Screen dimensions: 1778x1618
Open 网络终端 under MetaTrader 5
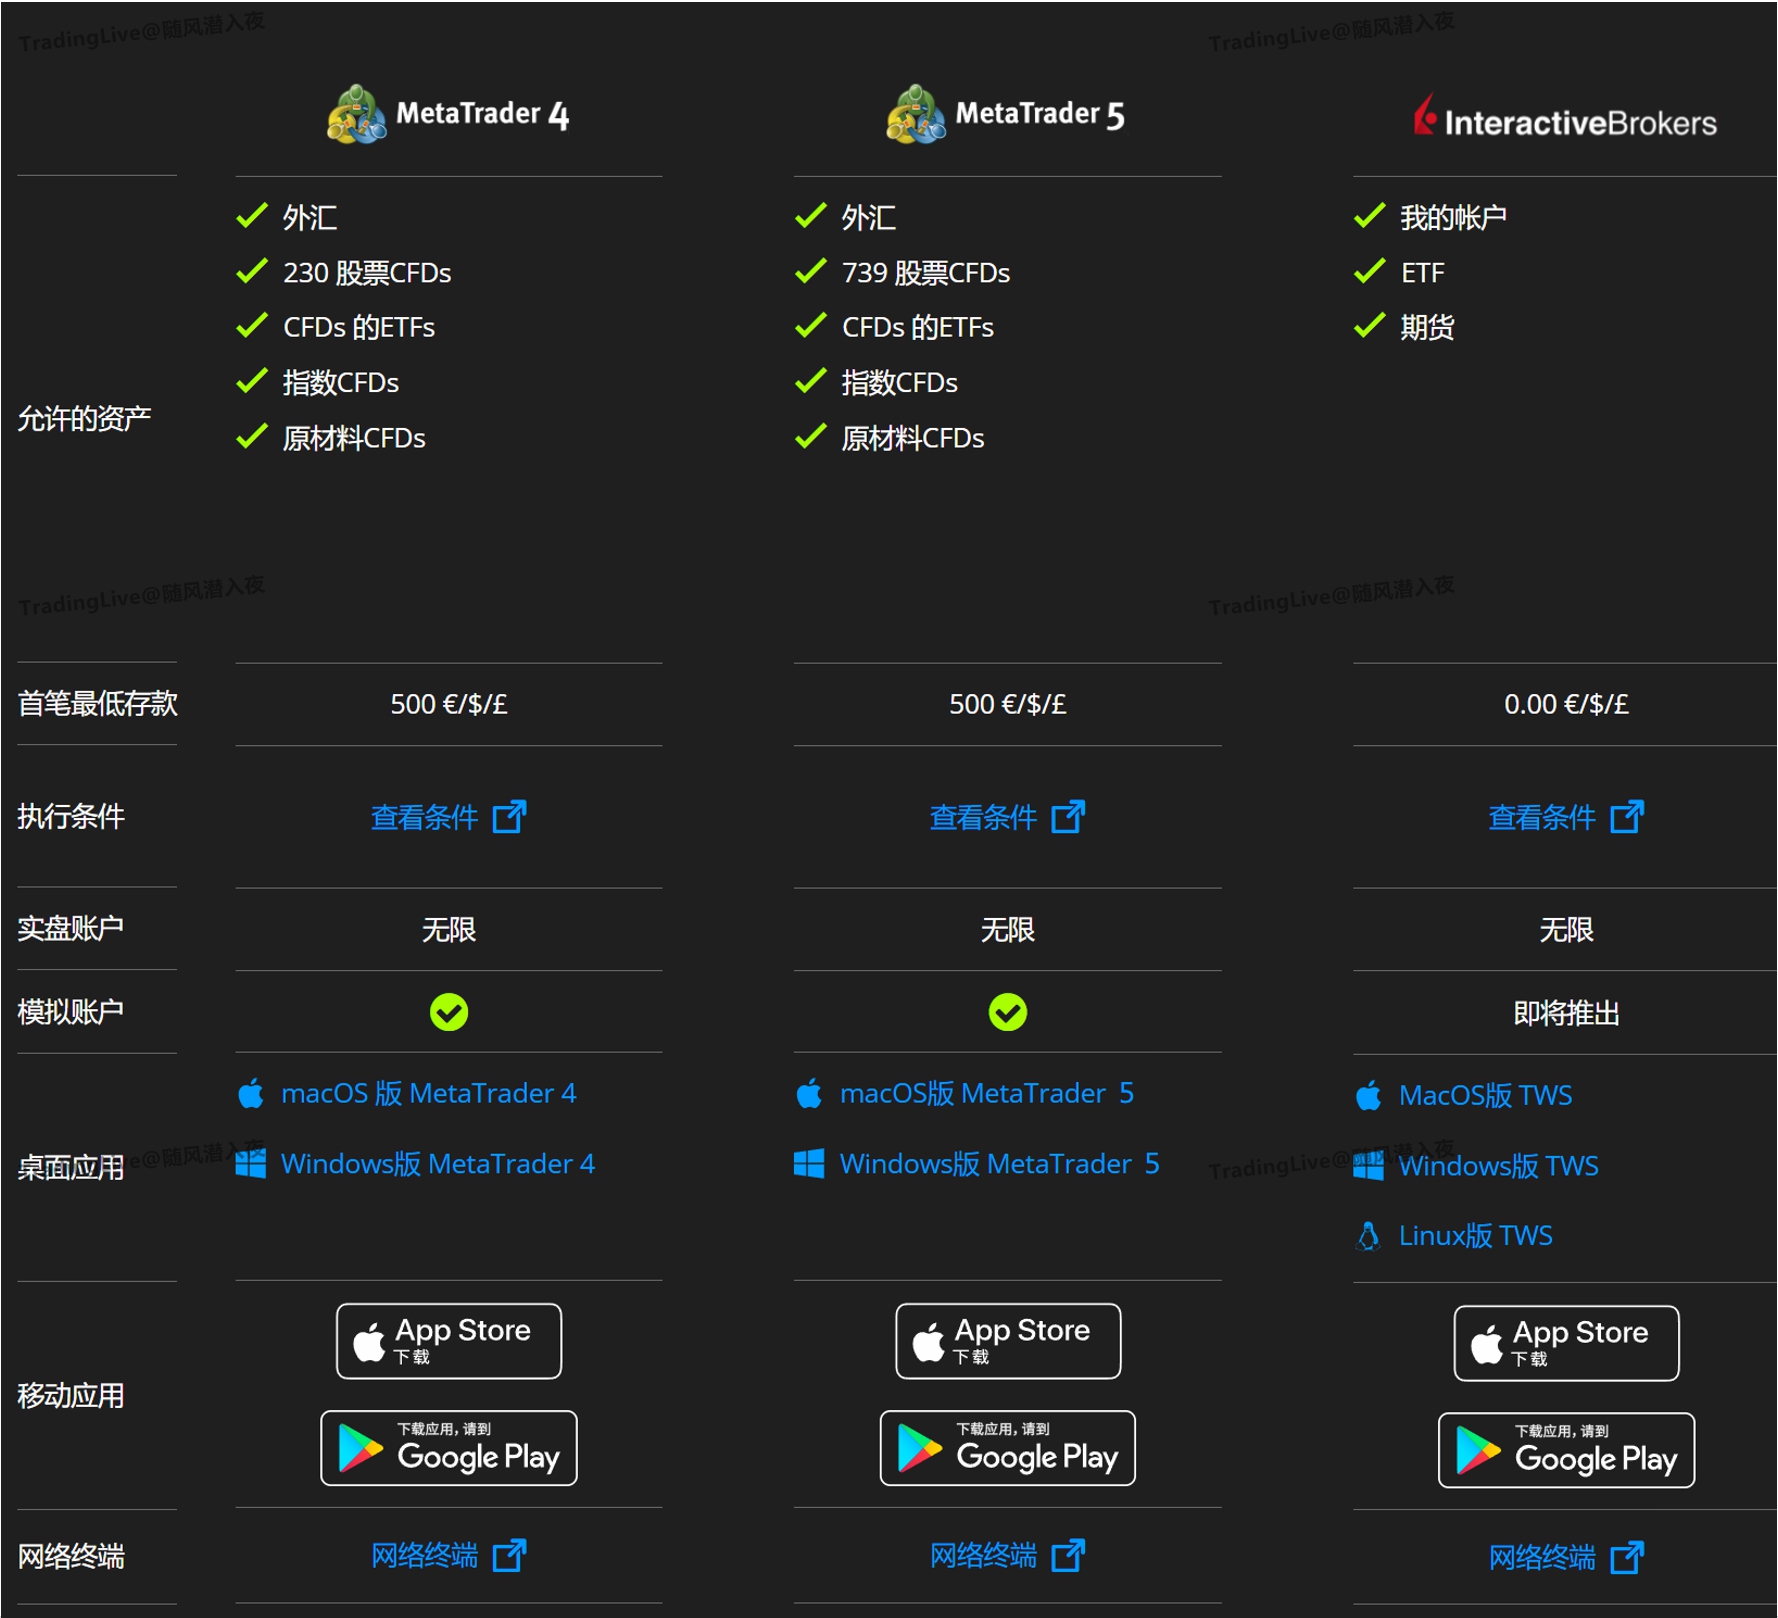pos(981,1554)
